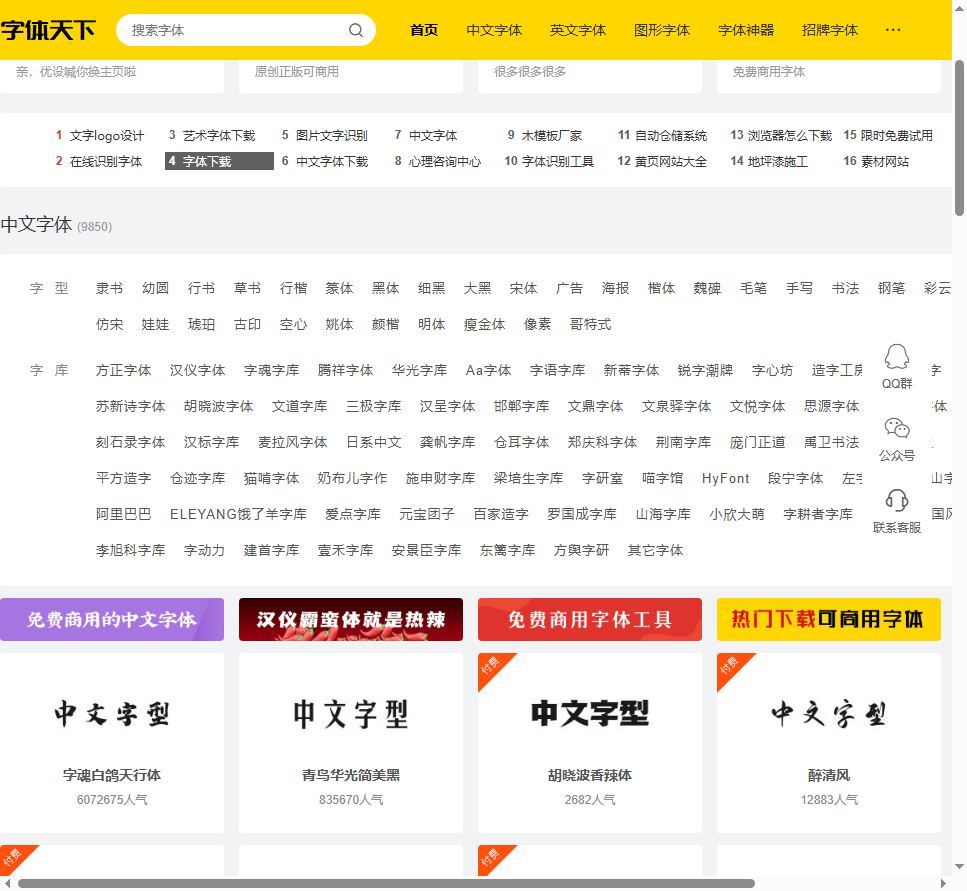Select the 楷体 font type
The image size is (967, 891).
point(661,288)
